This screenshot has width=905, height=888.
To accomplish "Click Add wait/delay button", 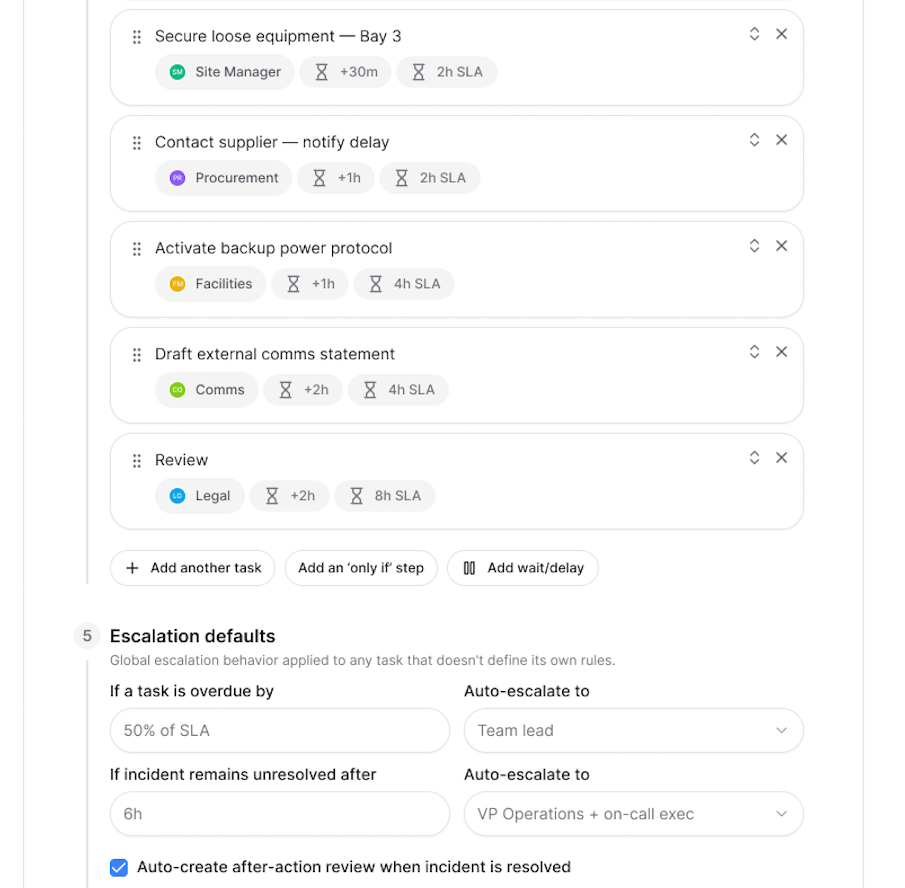I will tap(523, 568).
